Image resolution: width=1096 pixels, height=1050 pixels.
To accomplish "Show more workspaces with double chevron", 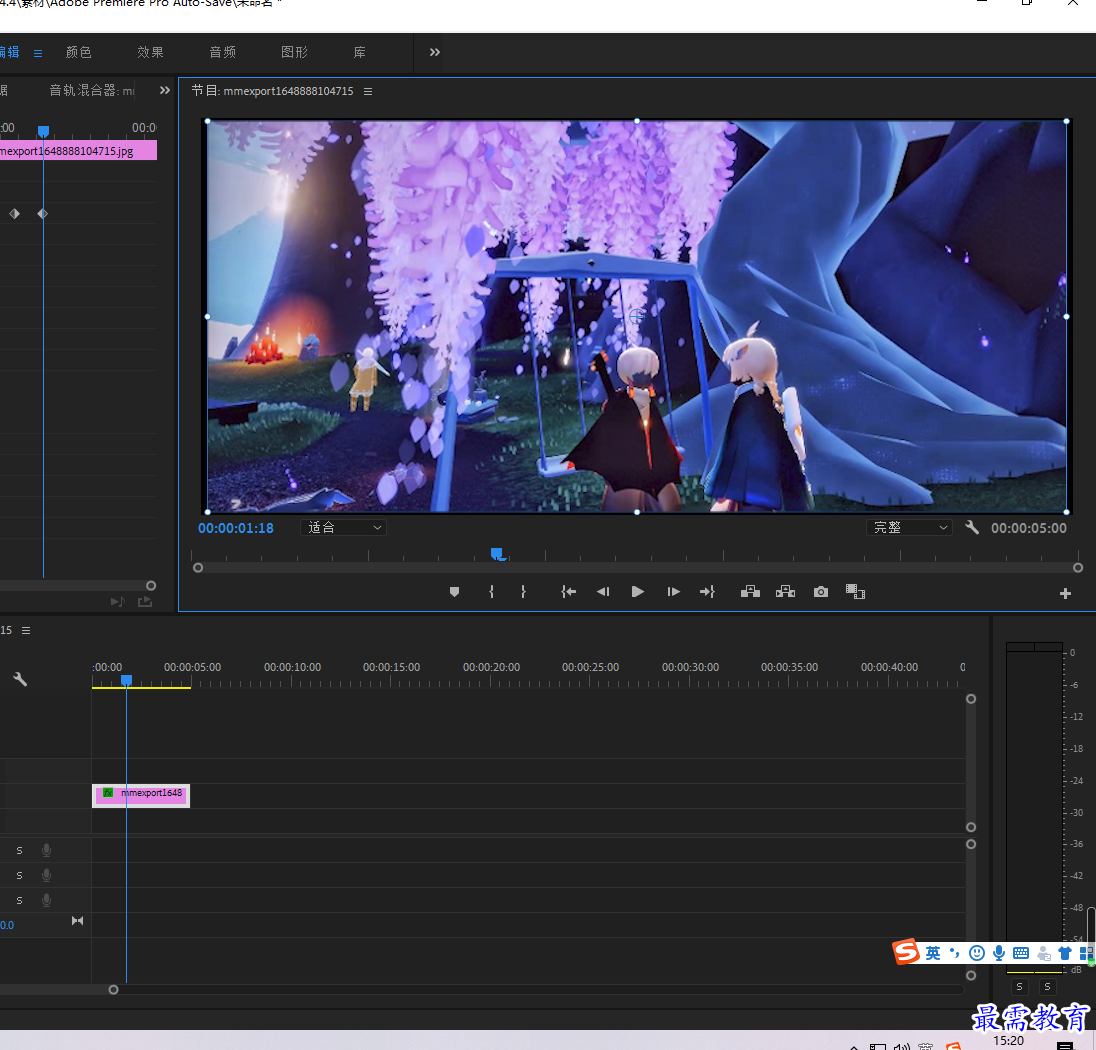I will tap(435, 52).
